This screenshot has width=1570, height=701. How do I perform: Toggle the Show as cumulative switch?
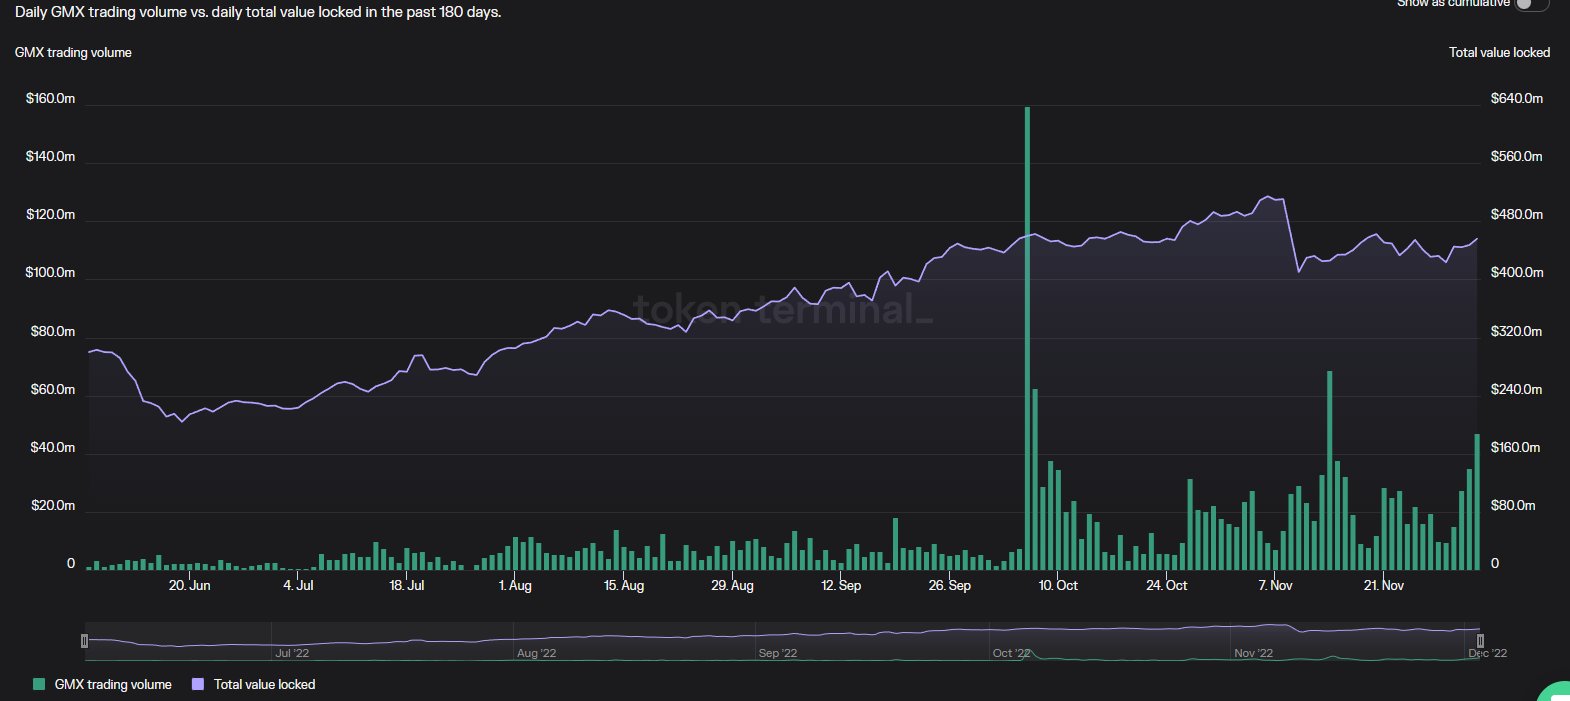[1531, 4]
